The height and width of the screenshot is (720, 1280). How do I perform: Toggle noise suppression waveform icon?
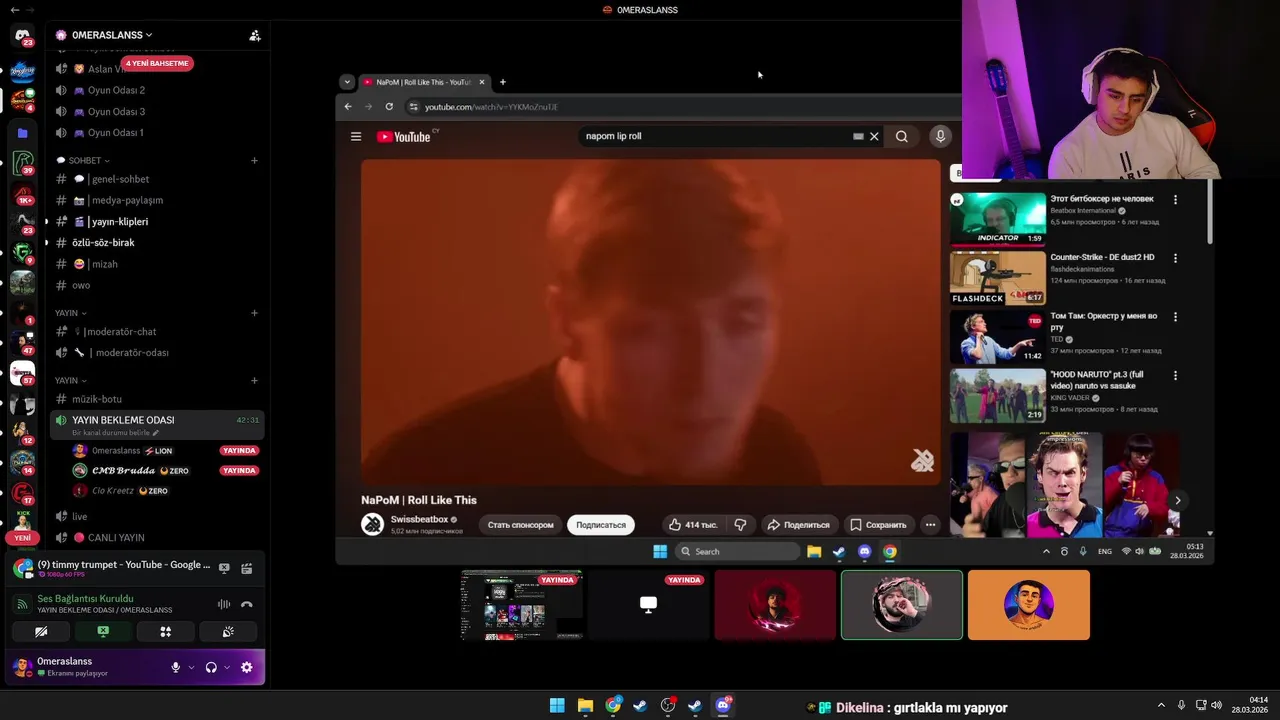[x=224, y=604]
